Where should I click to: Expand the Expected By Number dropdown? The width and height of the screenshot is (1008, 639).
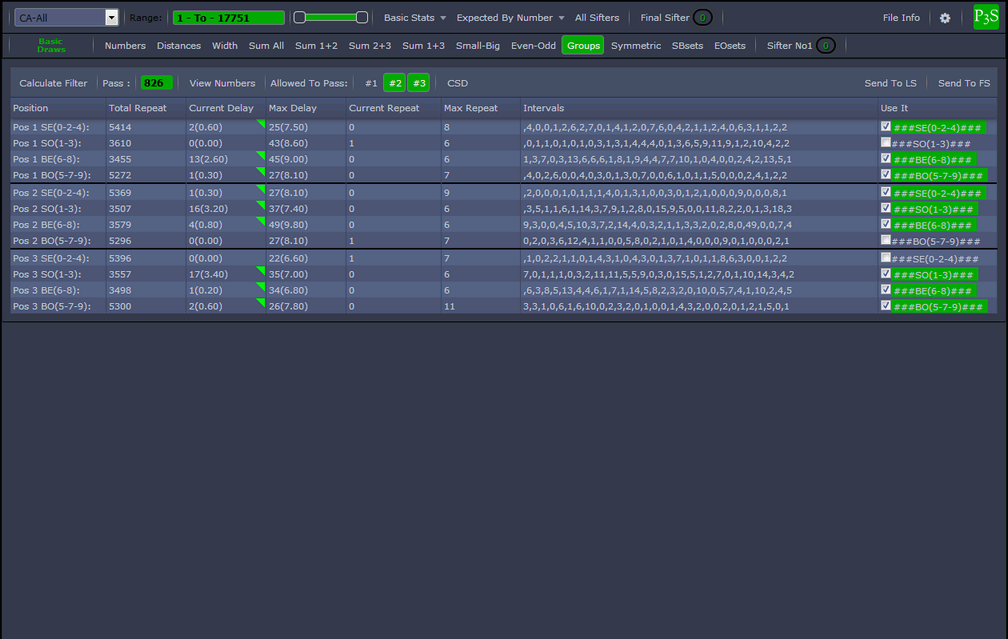tap(510, 18)
